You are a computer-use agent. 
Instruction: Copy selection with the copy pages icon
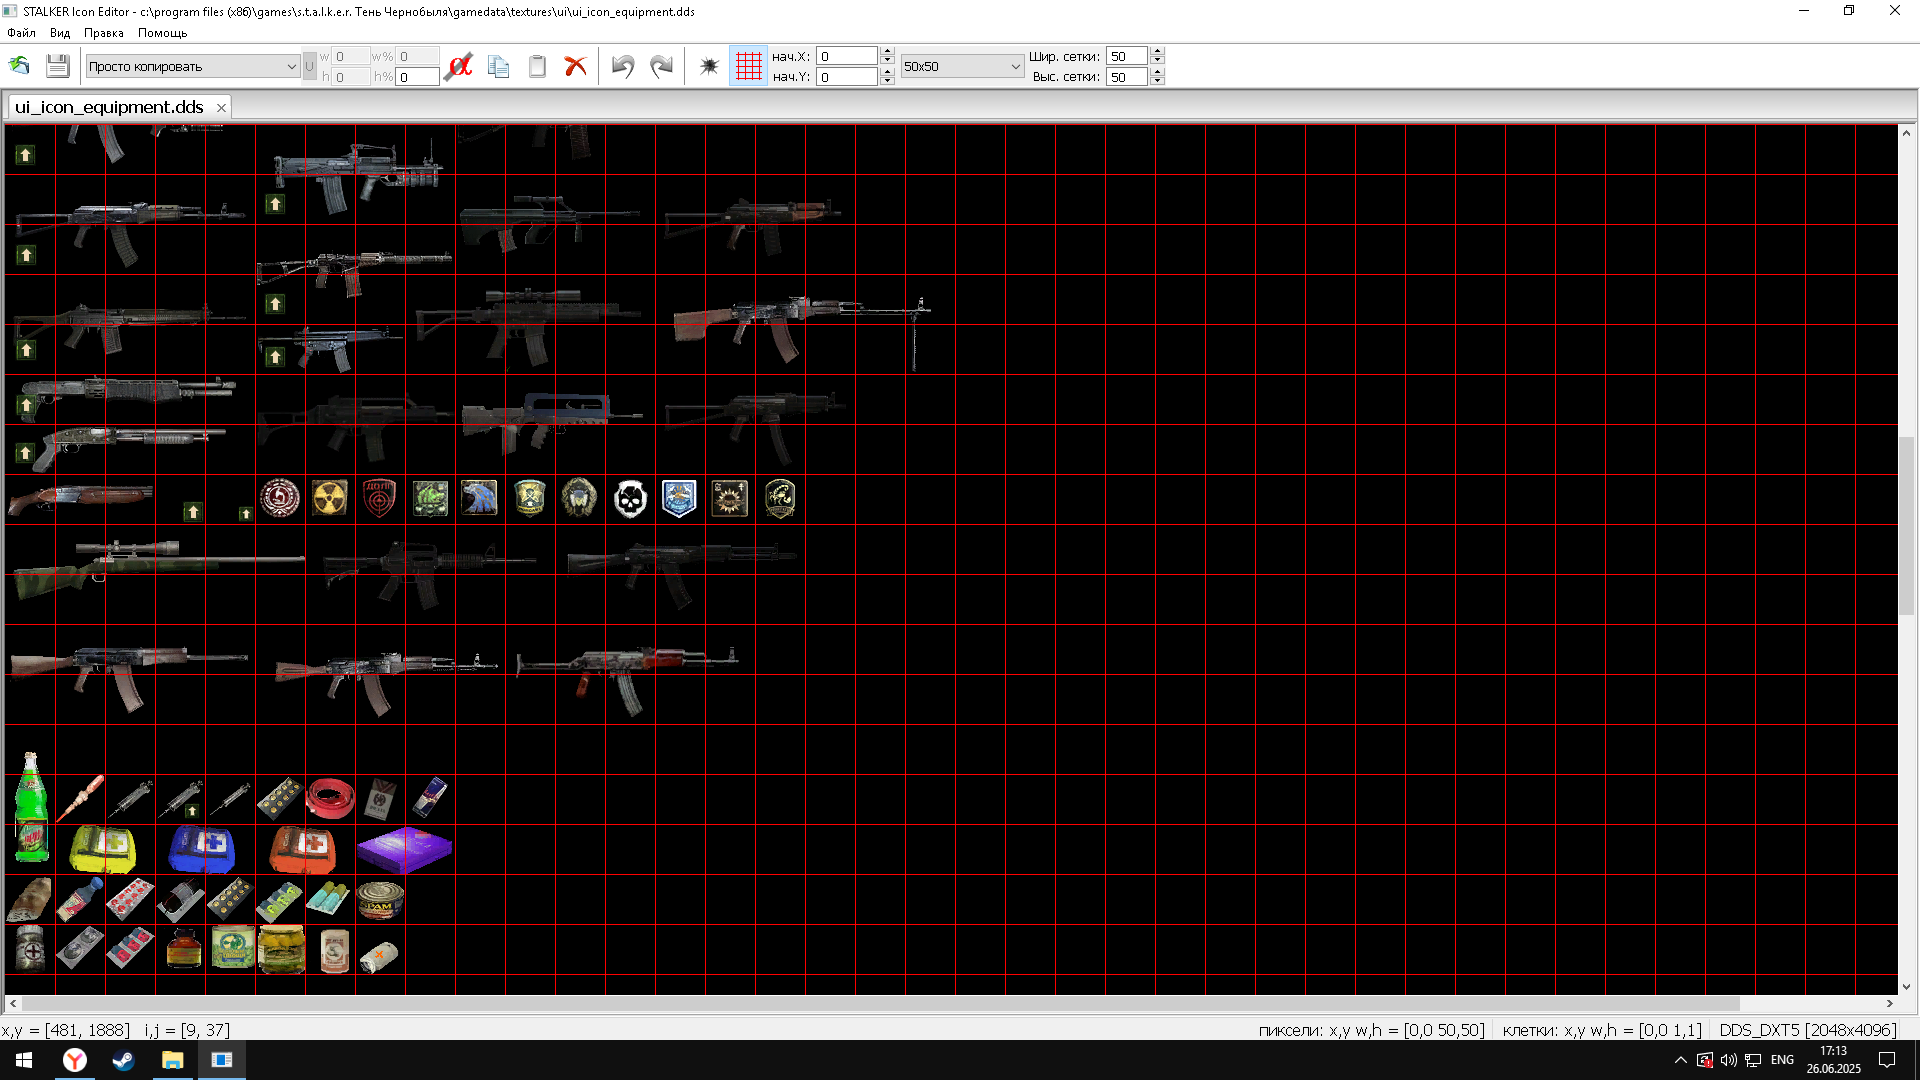click(x=498, y=66)
